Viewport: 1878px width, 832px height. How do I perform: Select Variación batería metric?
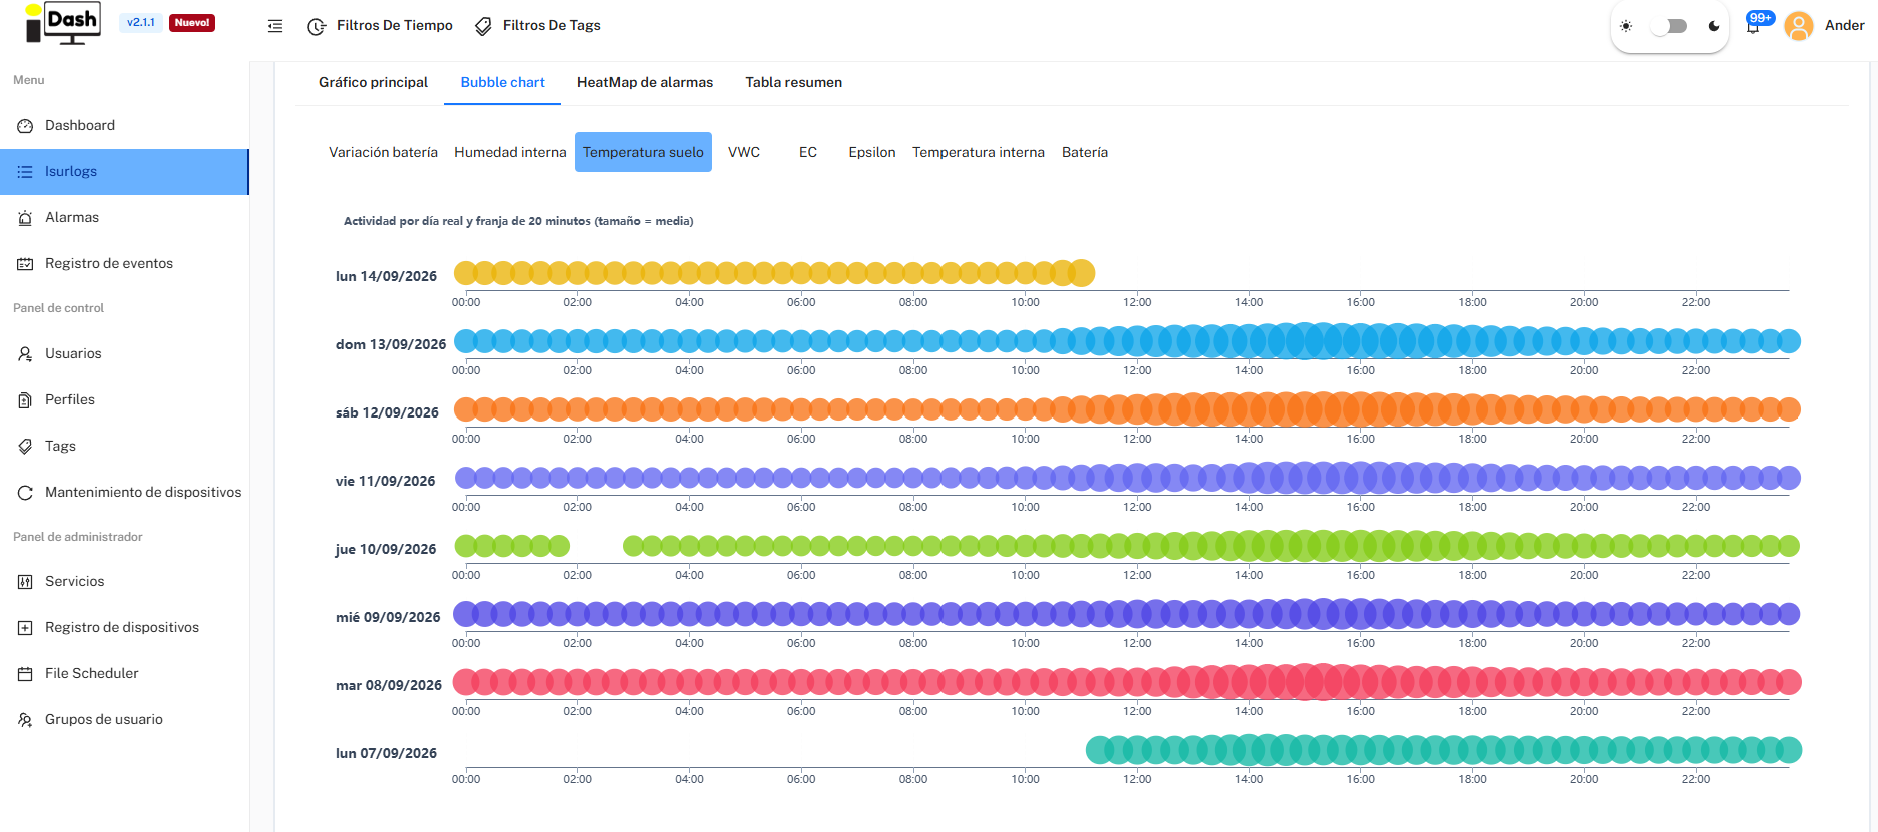(383, 152)
